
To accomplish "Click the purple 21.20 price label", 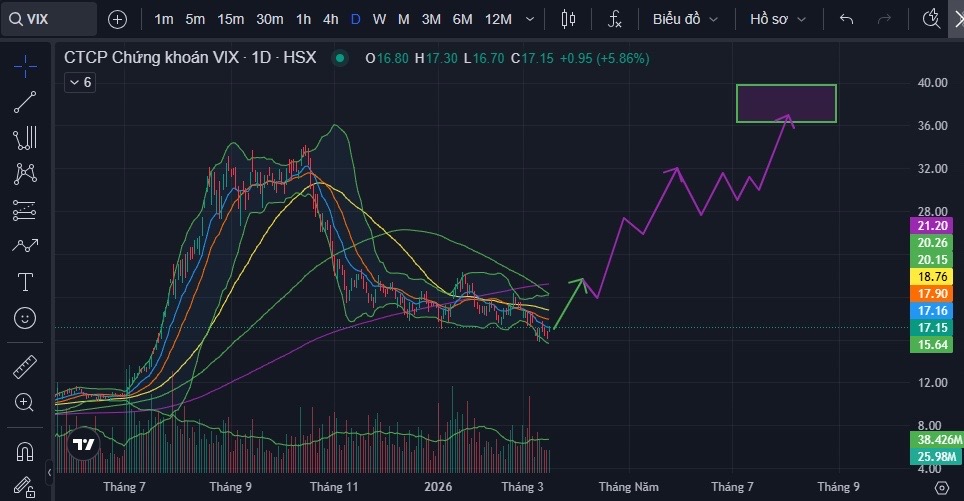I will [931, 226].
